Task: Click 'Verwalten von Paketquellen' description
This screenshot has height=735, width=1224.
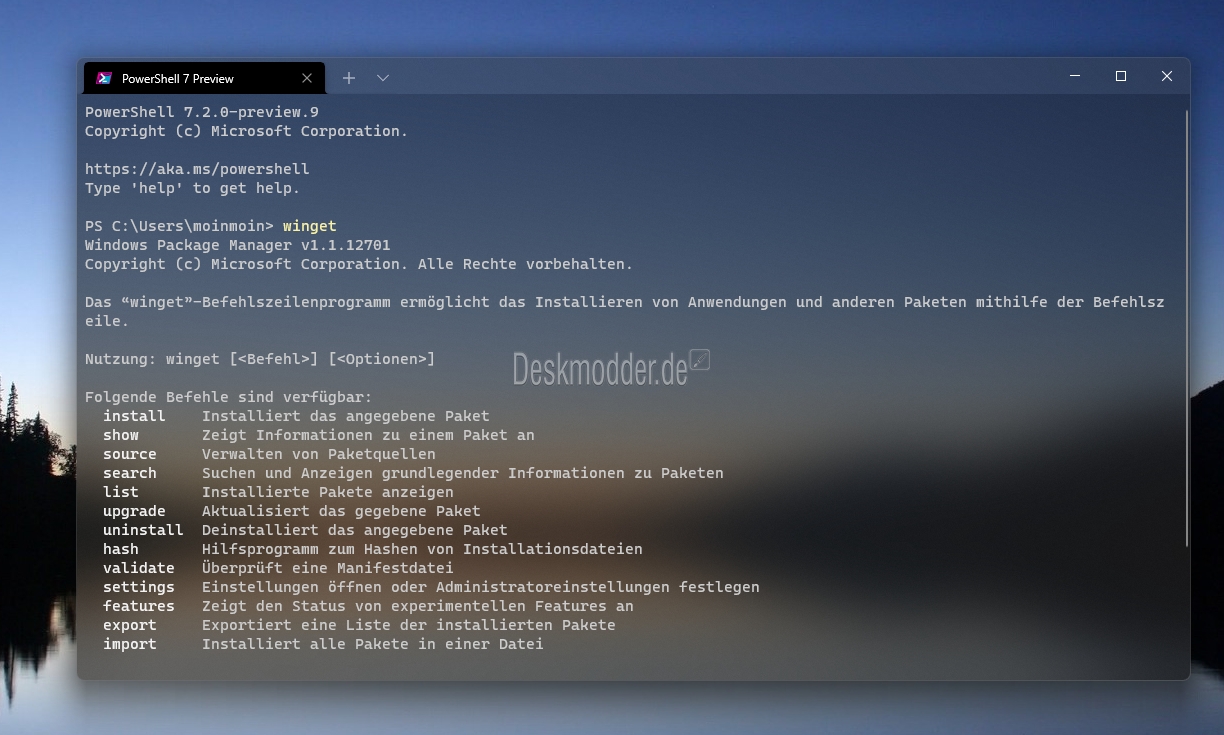Action: click(x=319, y=454)
